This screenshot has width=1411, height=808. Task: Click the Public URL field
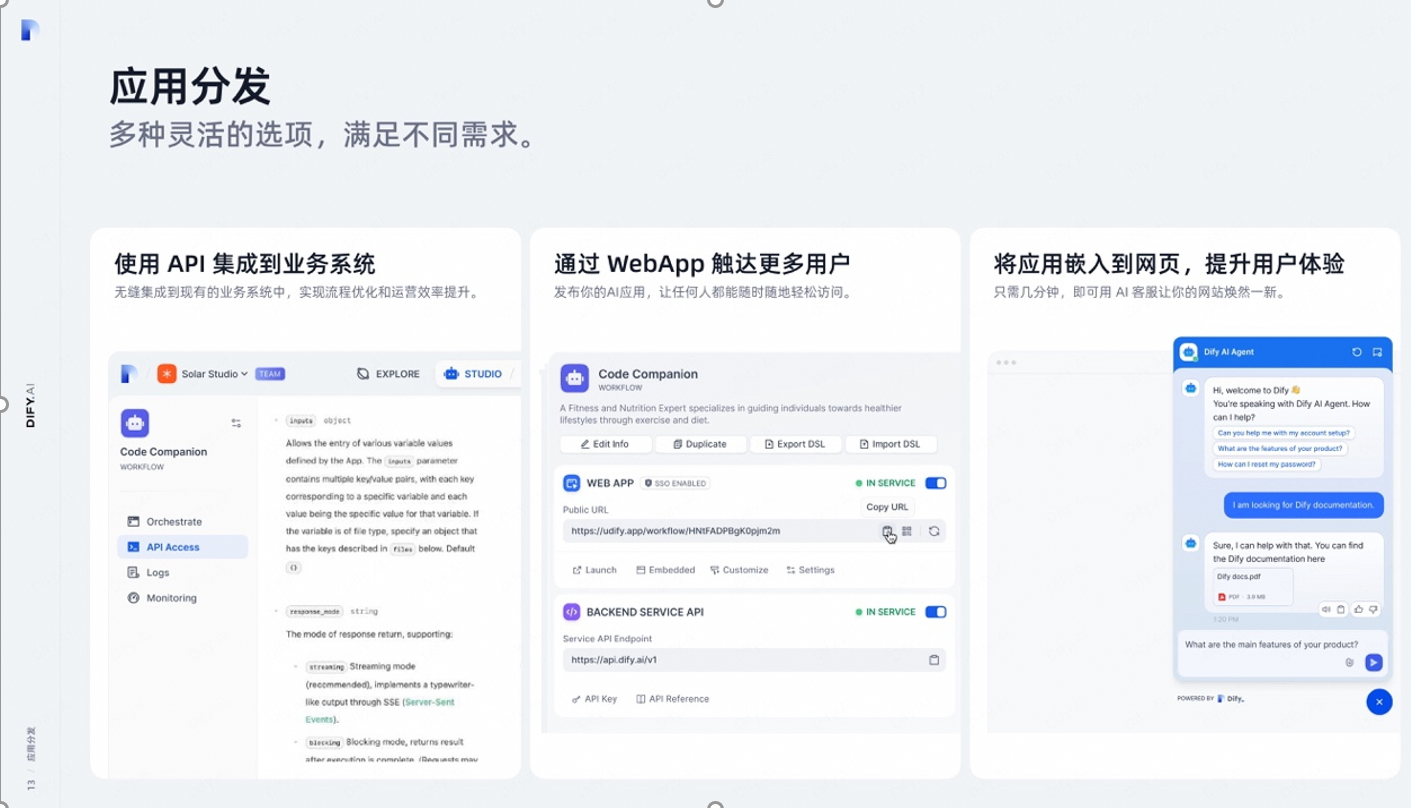click(754, 531)
